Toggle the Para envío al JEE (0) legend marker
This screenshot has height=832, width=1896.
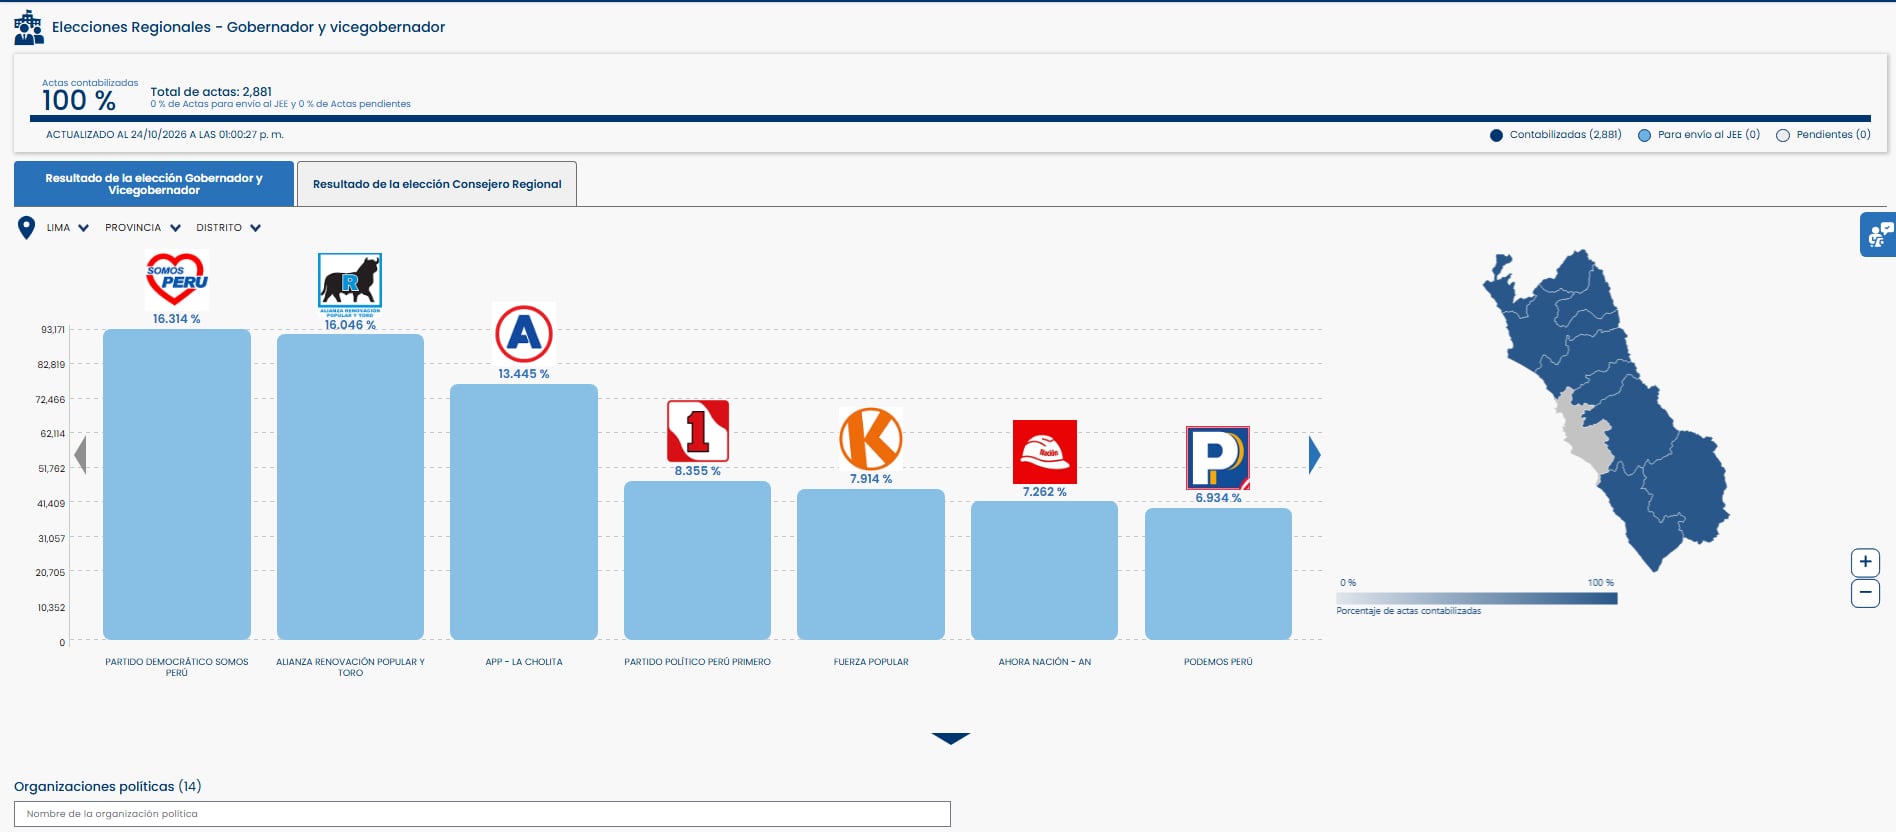tap(1644, 135)
